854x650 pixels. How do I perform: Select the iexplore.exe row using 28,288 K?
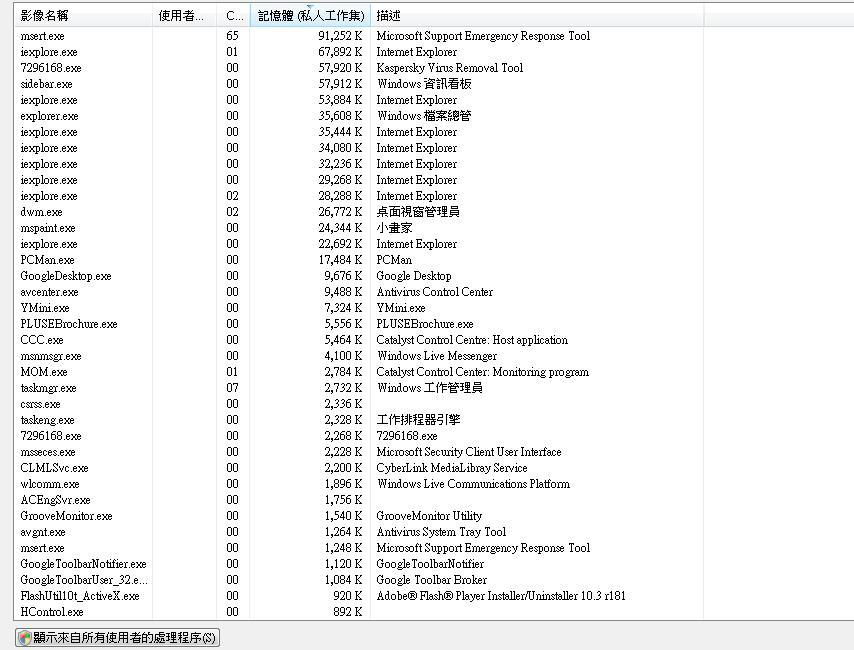coord(359,196)
